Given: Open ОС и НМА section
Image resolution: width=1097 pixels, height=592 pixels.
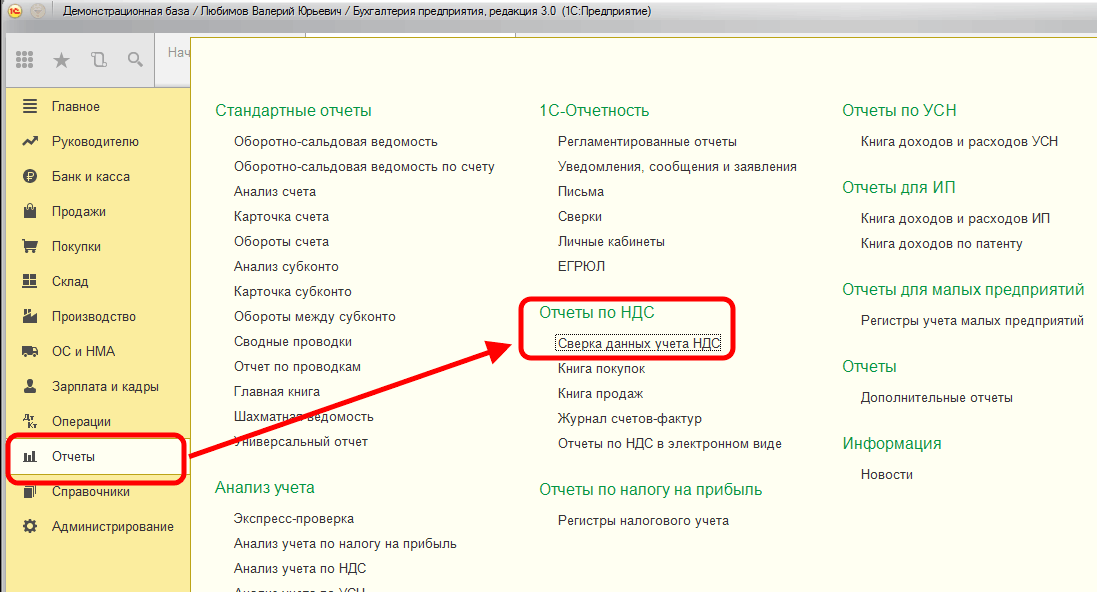Looking at the screenshot, I should pos(83,351).
